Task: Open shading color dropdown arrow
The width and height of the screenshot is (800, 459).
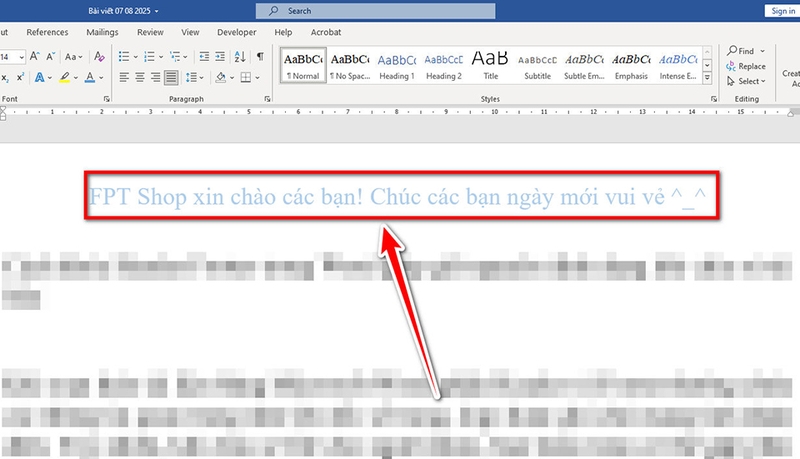Action: (232, 78)
